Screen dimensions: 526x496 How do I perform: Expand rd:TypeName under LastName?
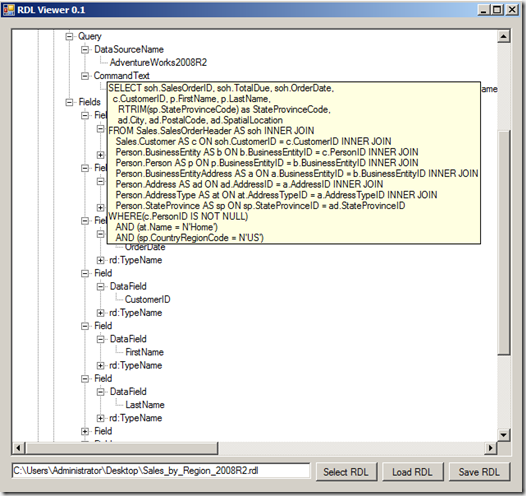click(x=100, y=418)
